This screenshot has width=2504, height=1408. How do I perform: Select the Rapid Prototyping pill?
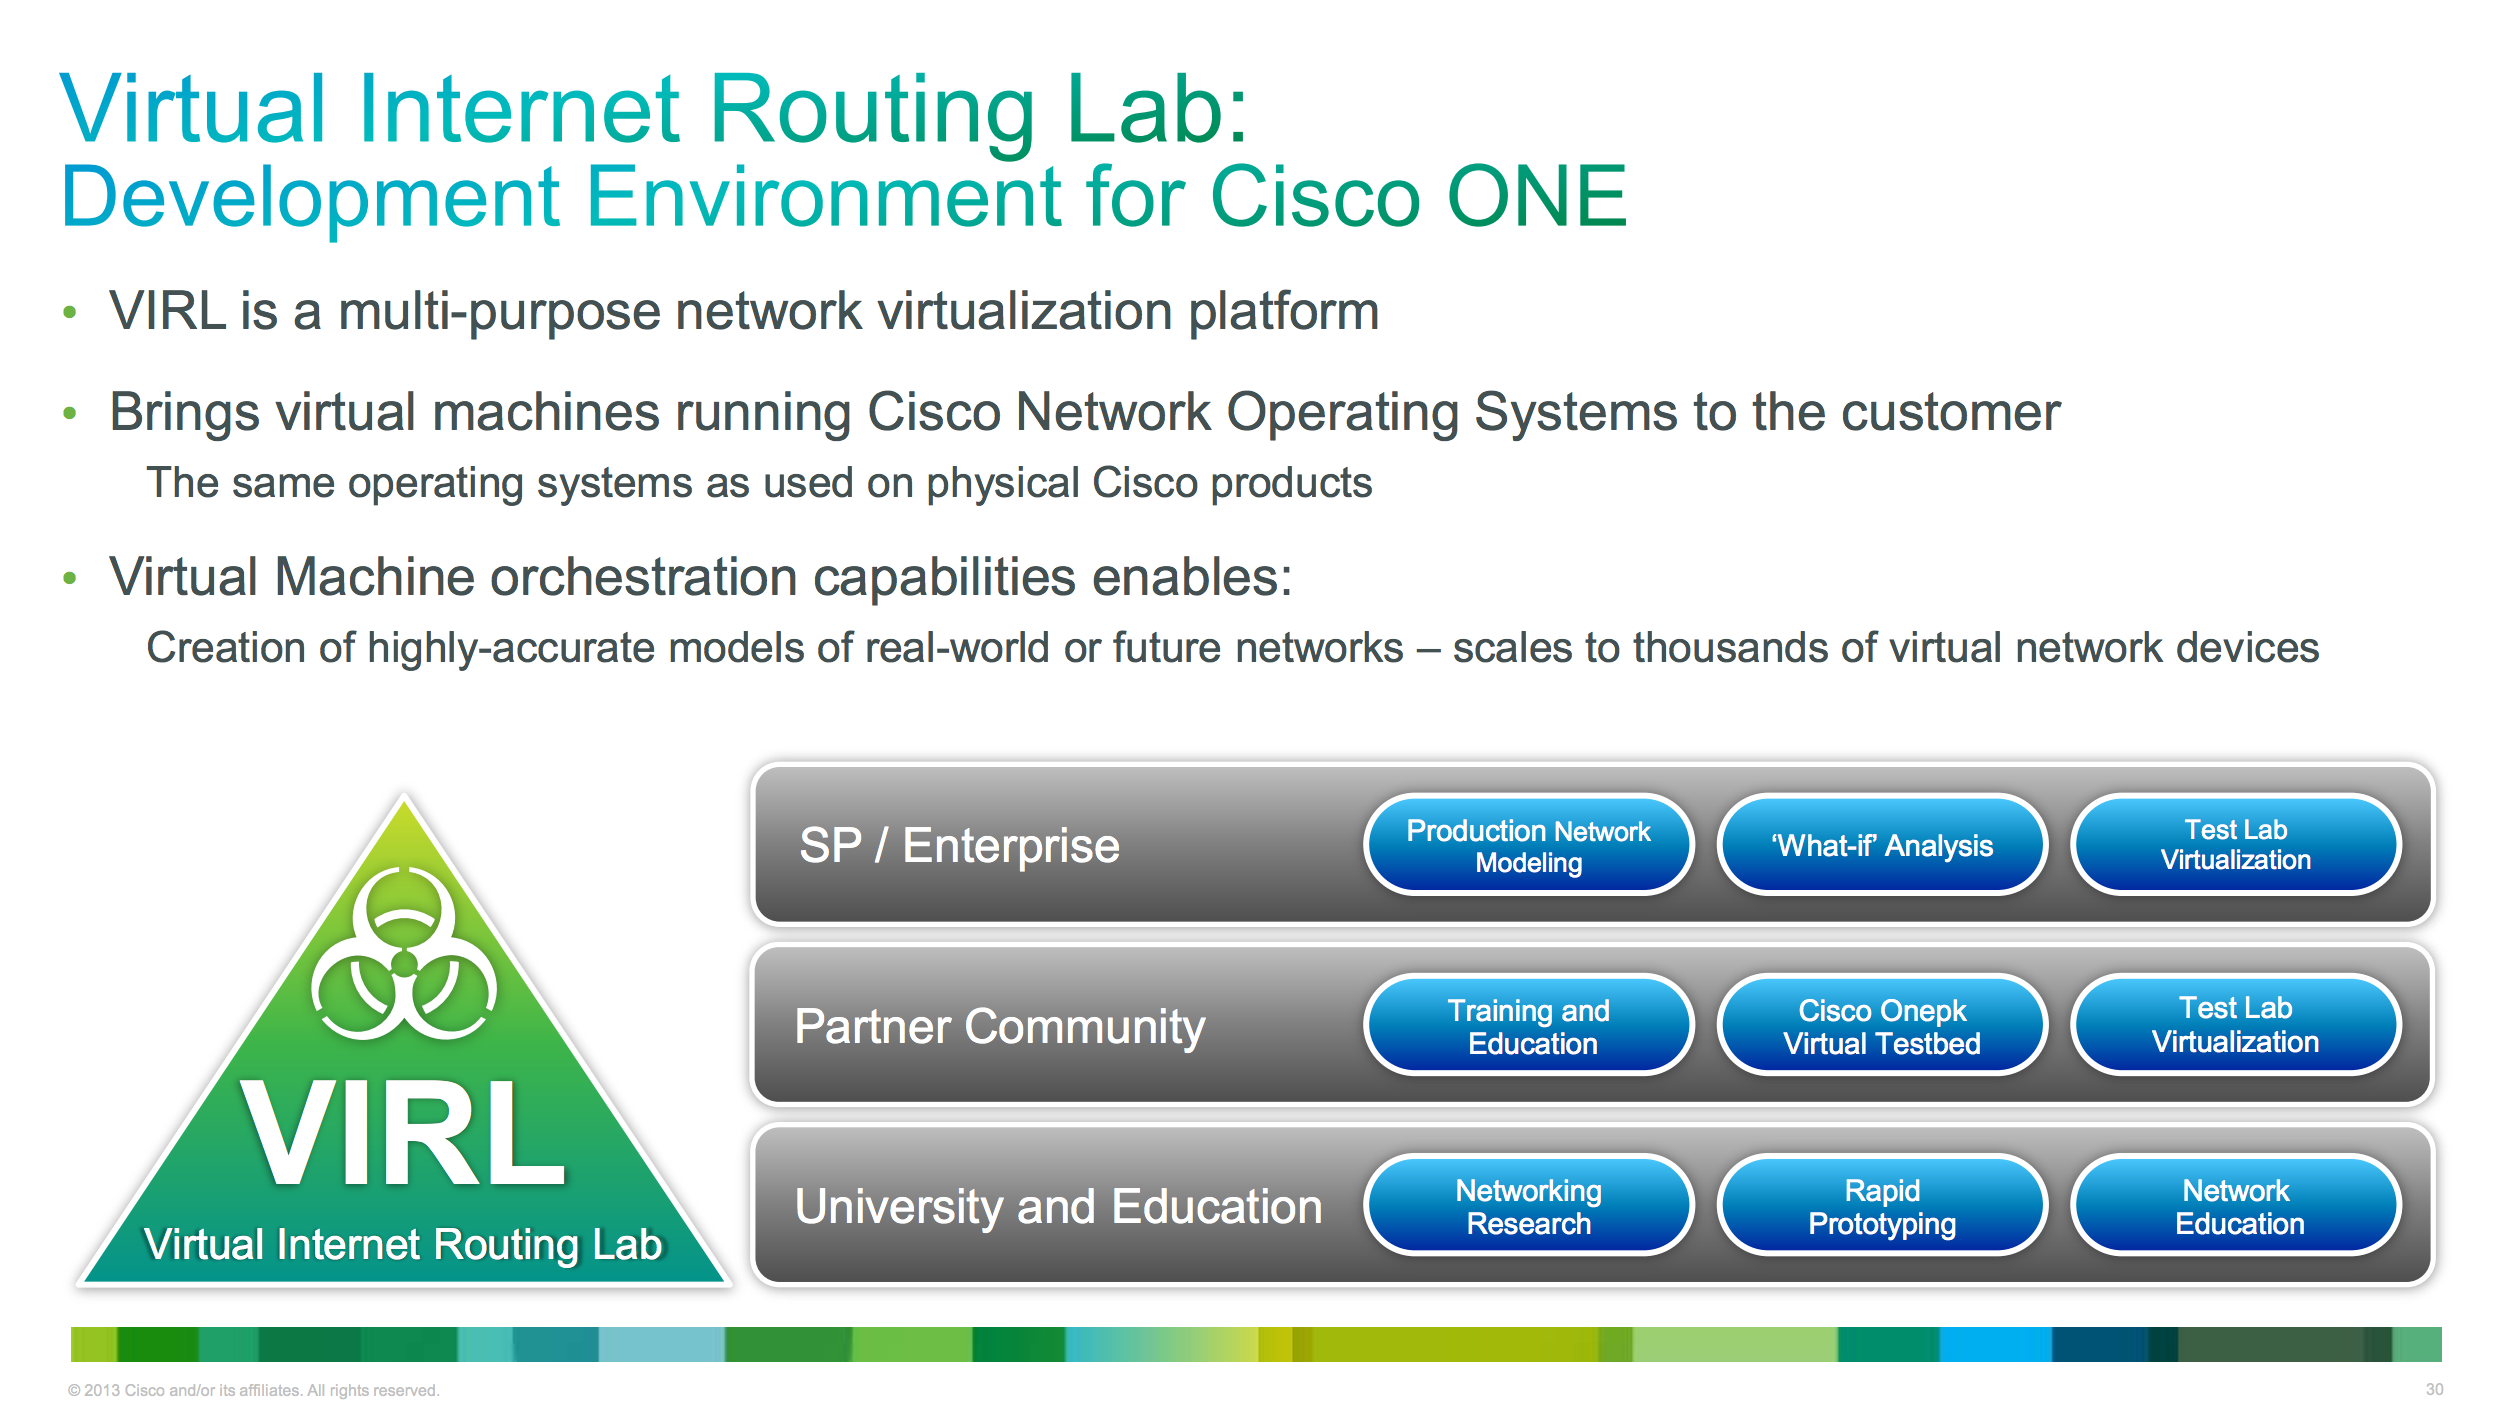[x=1882, y=1205]
